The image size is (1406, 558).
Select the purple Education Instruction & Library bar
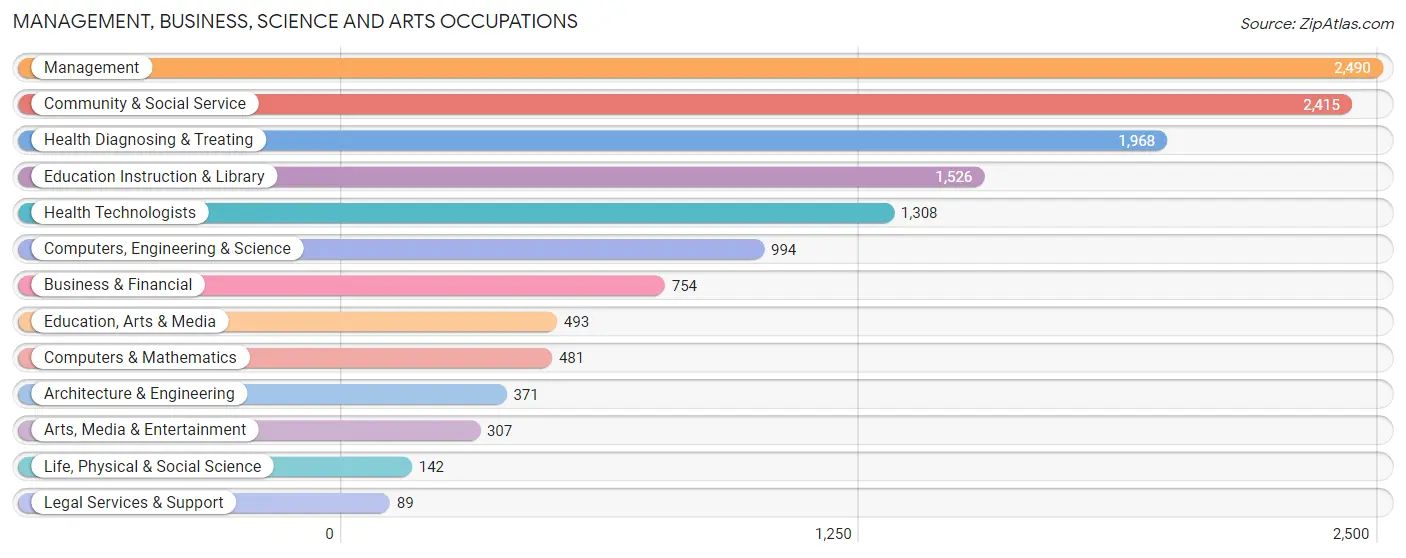coord(501,177)
